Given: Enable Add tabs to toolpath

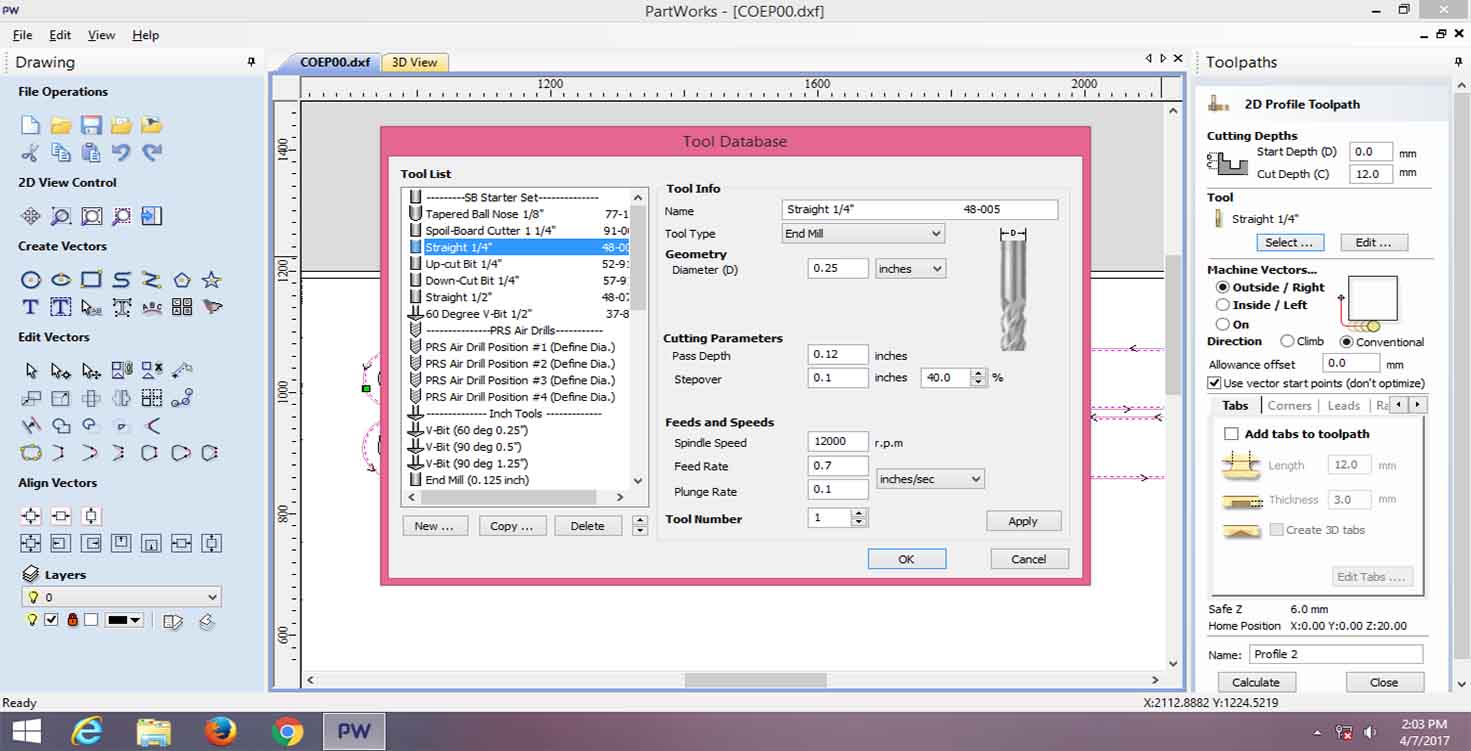Looking at the screenshot, I should tap(1232, 434).
